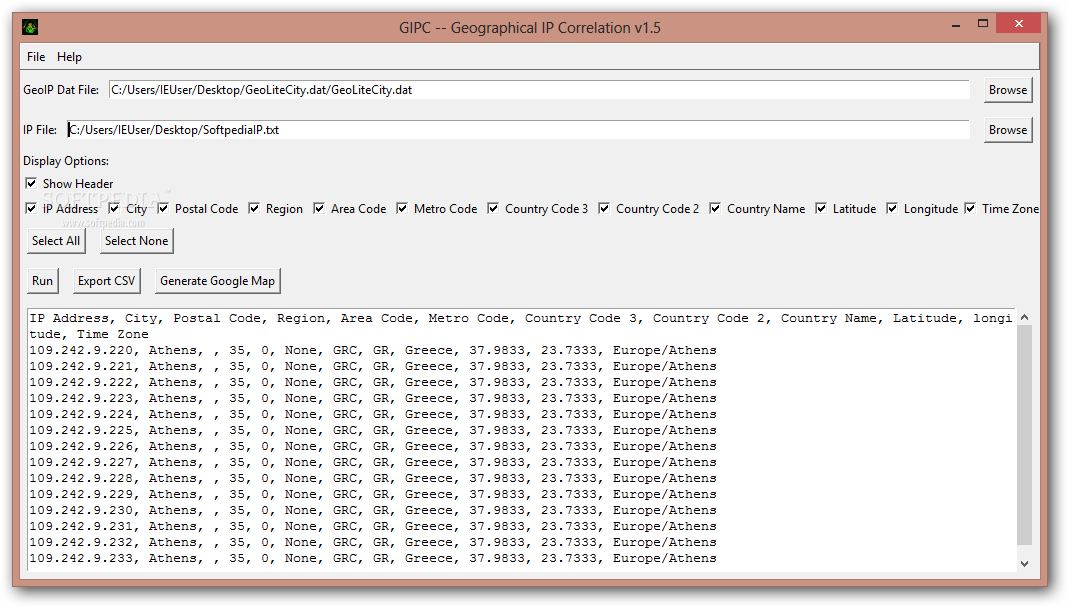Browse for the GeoIP Dat file
The image size is (1068, 607).
point(1008,90)
